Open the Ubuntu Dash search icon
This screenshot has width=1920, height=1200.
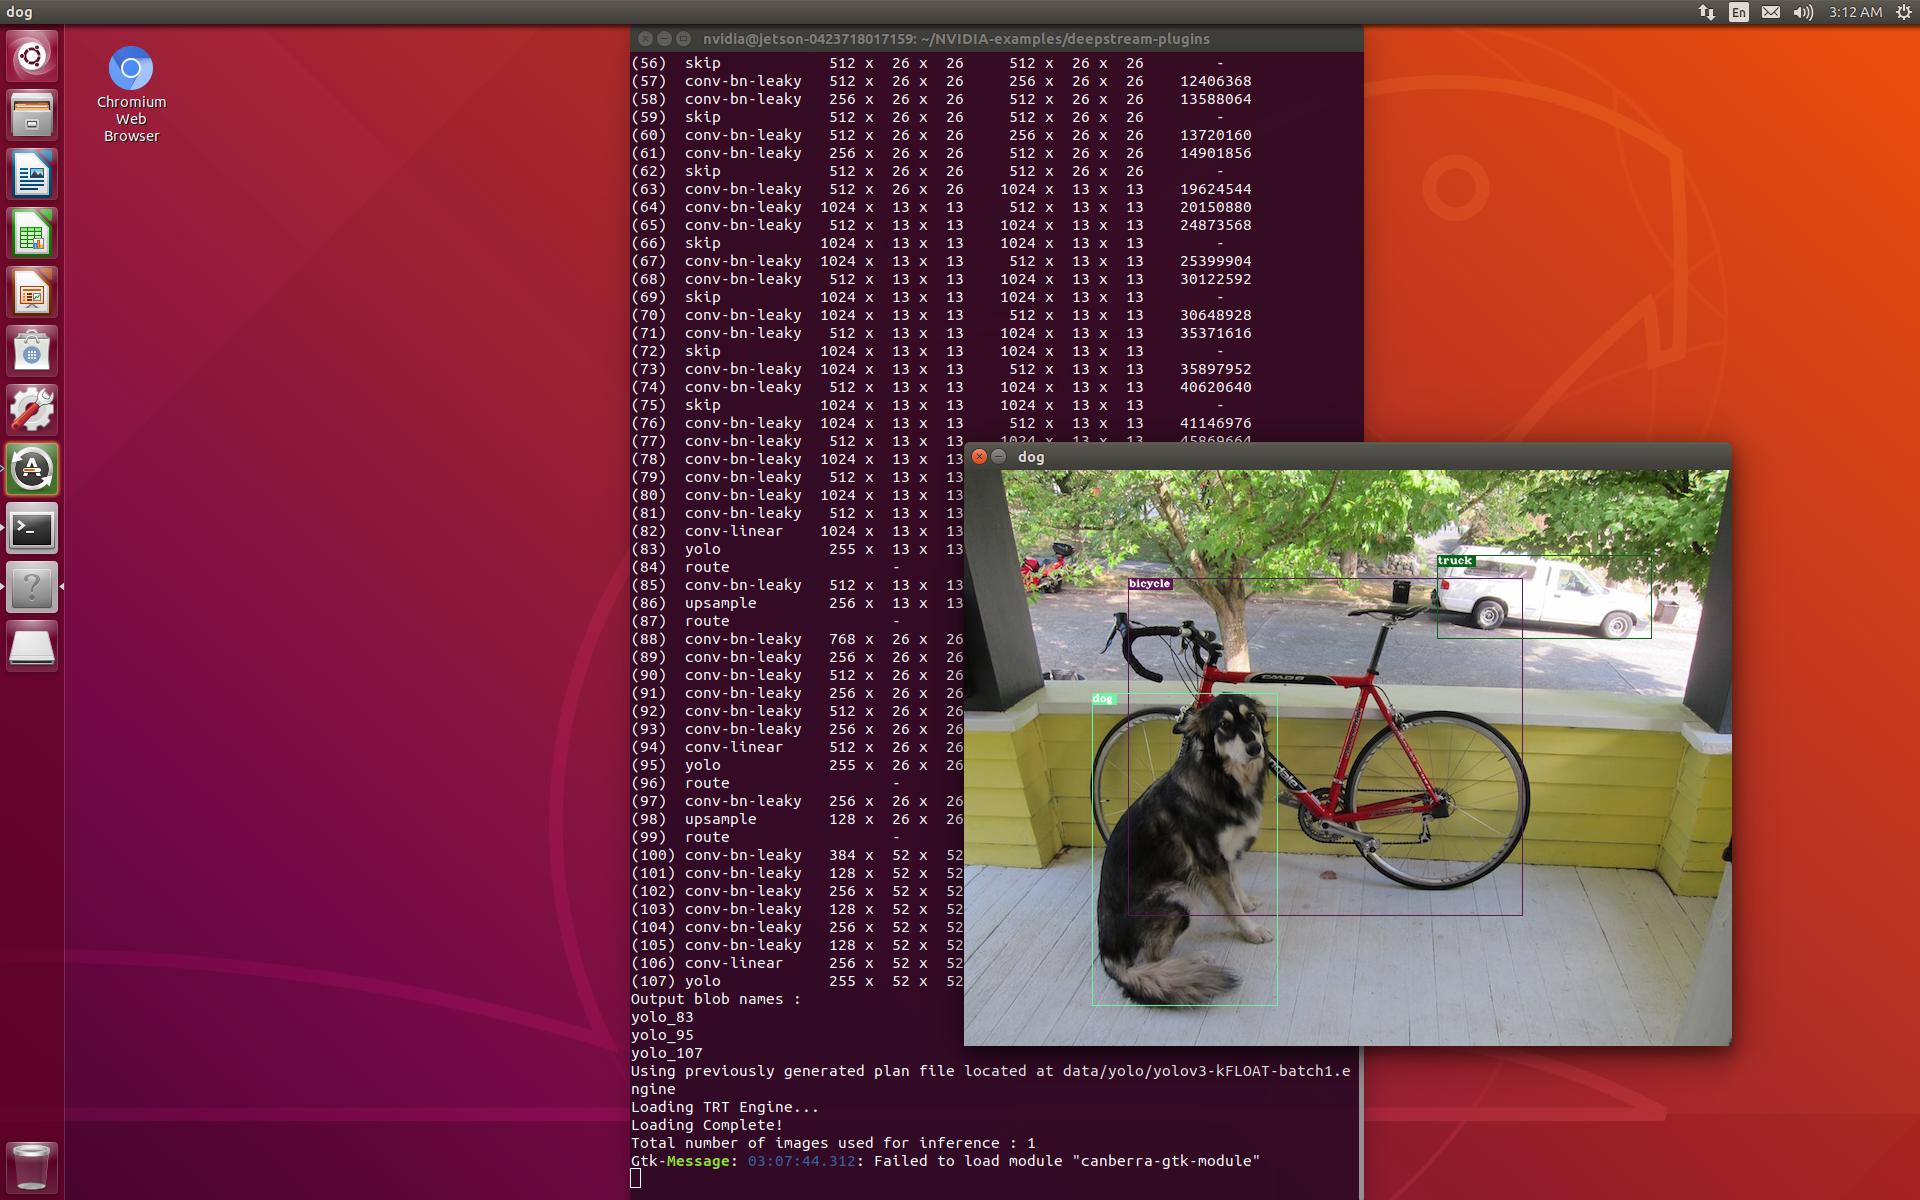click(32, 56)
